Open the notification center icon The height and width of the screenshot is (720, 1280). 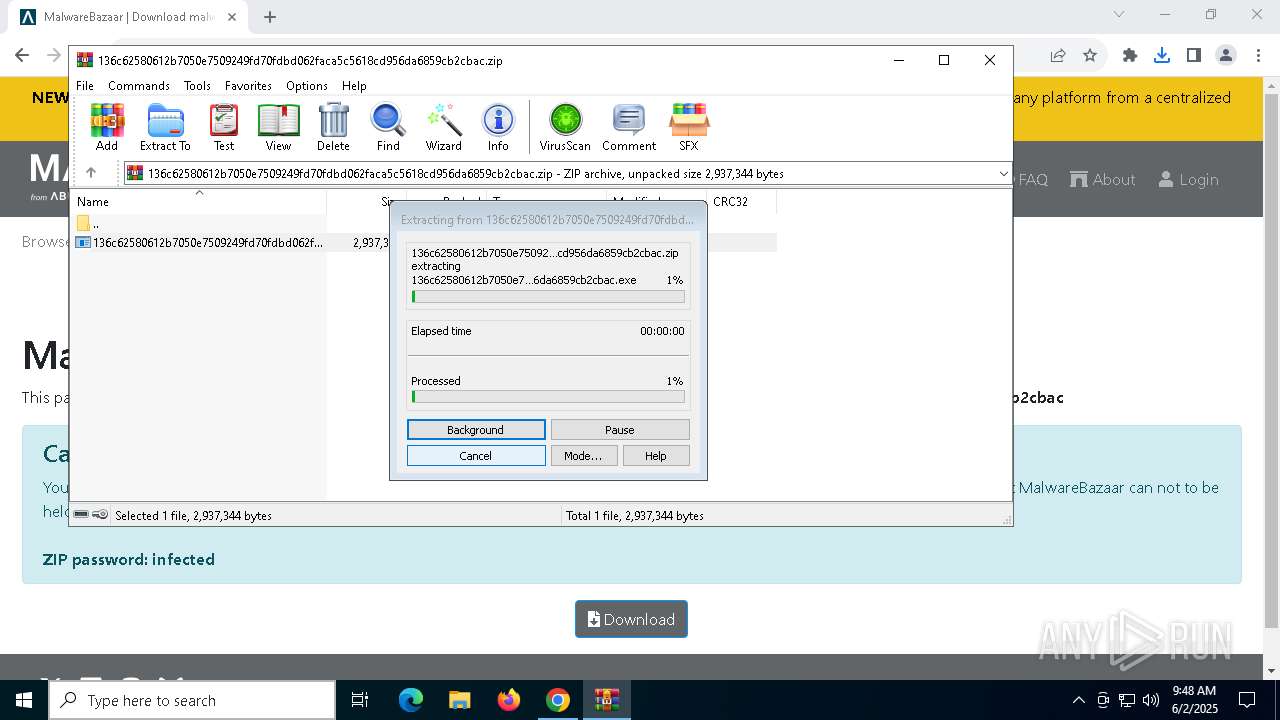click(1247, 700)
